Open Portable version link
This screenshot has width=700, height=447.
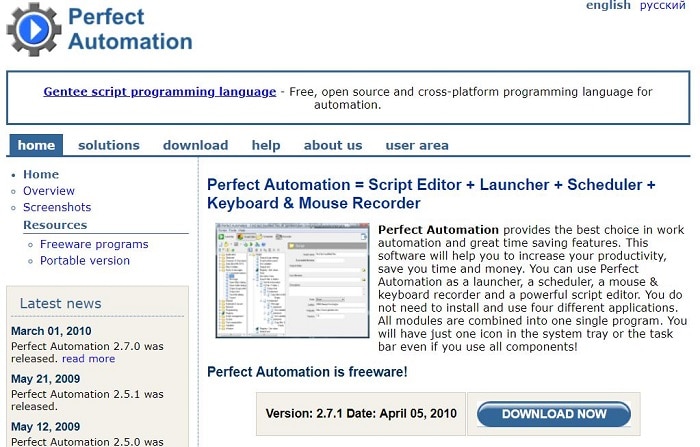(85, 260)
